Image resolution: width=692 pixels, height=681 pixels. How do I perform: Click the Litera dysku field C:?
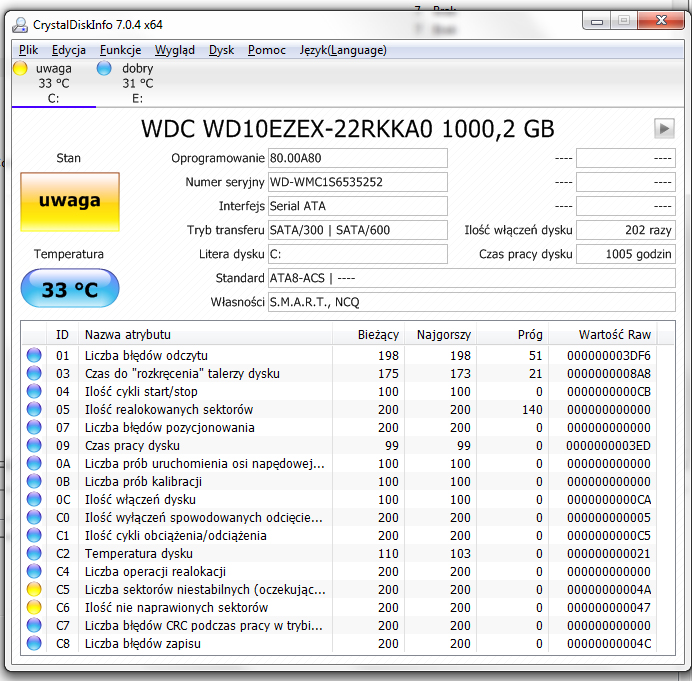[x=358, y=254]
